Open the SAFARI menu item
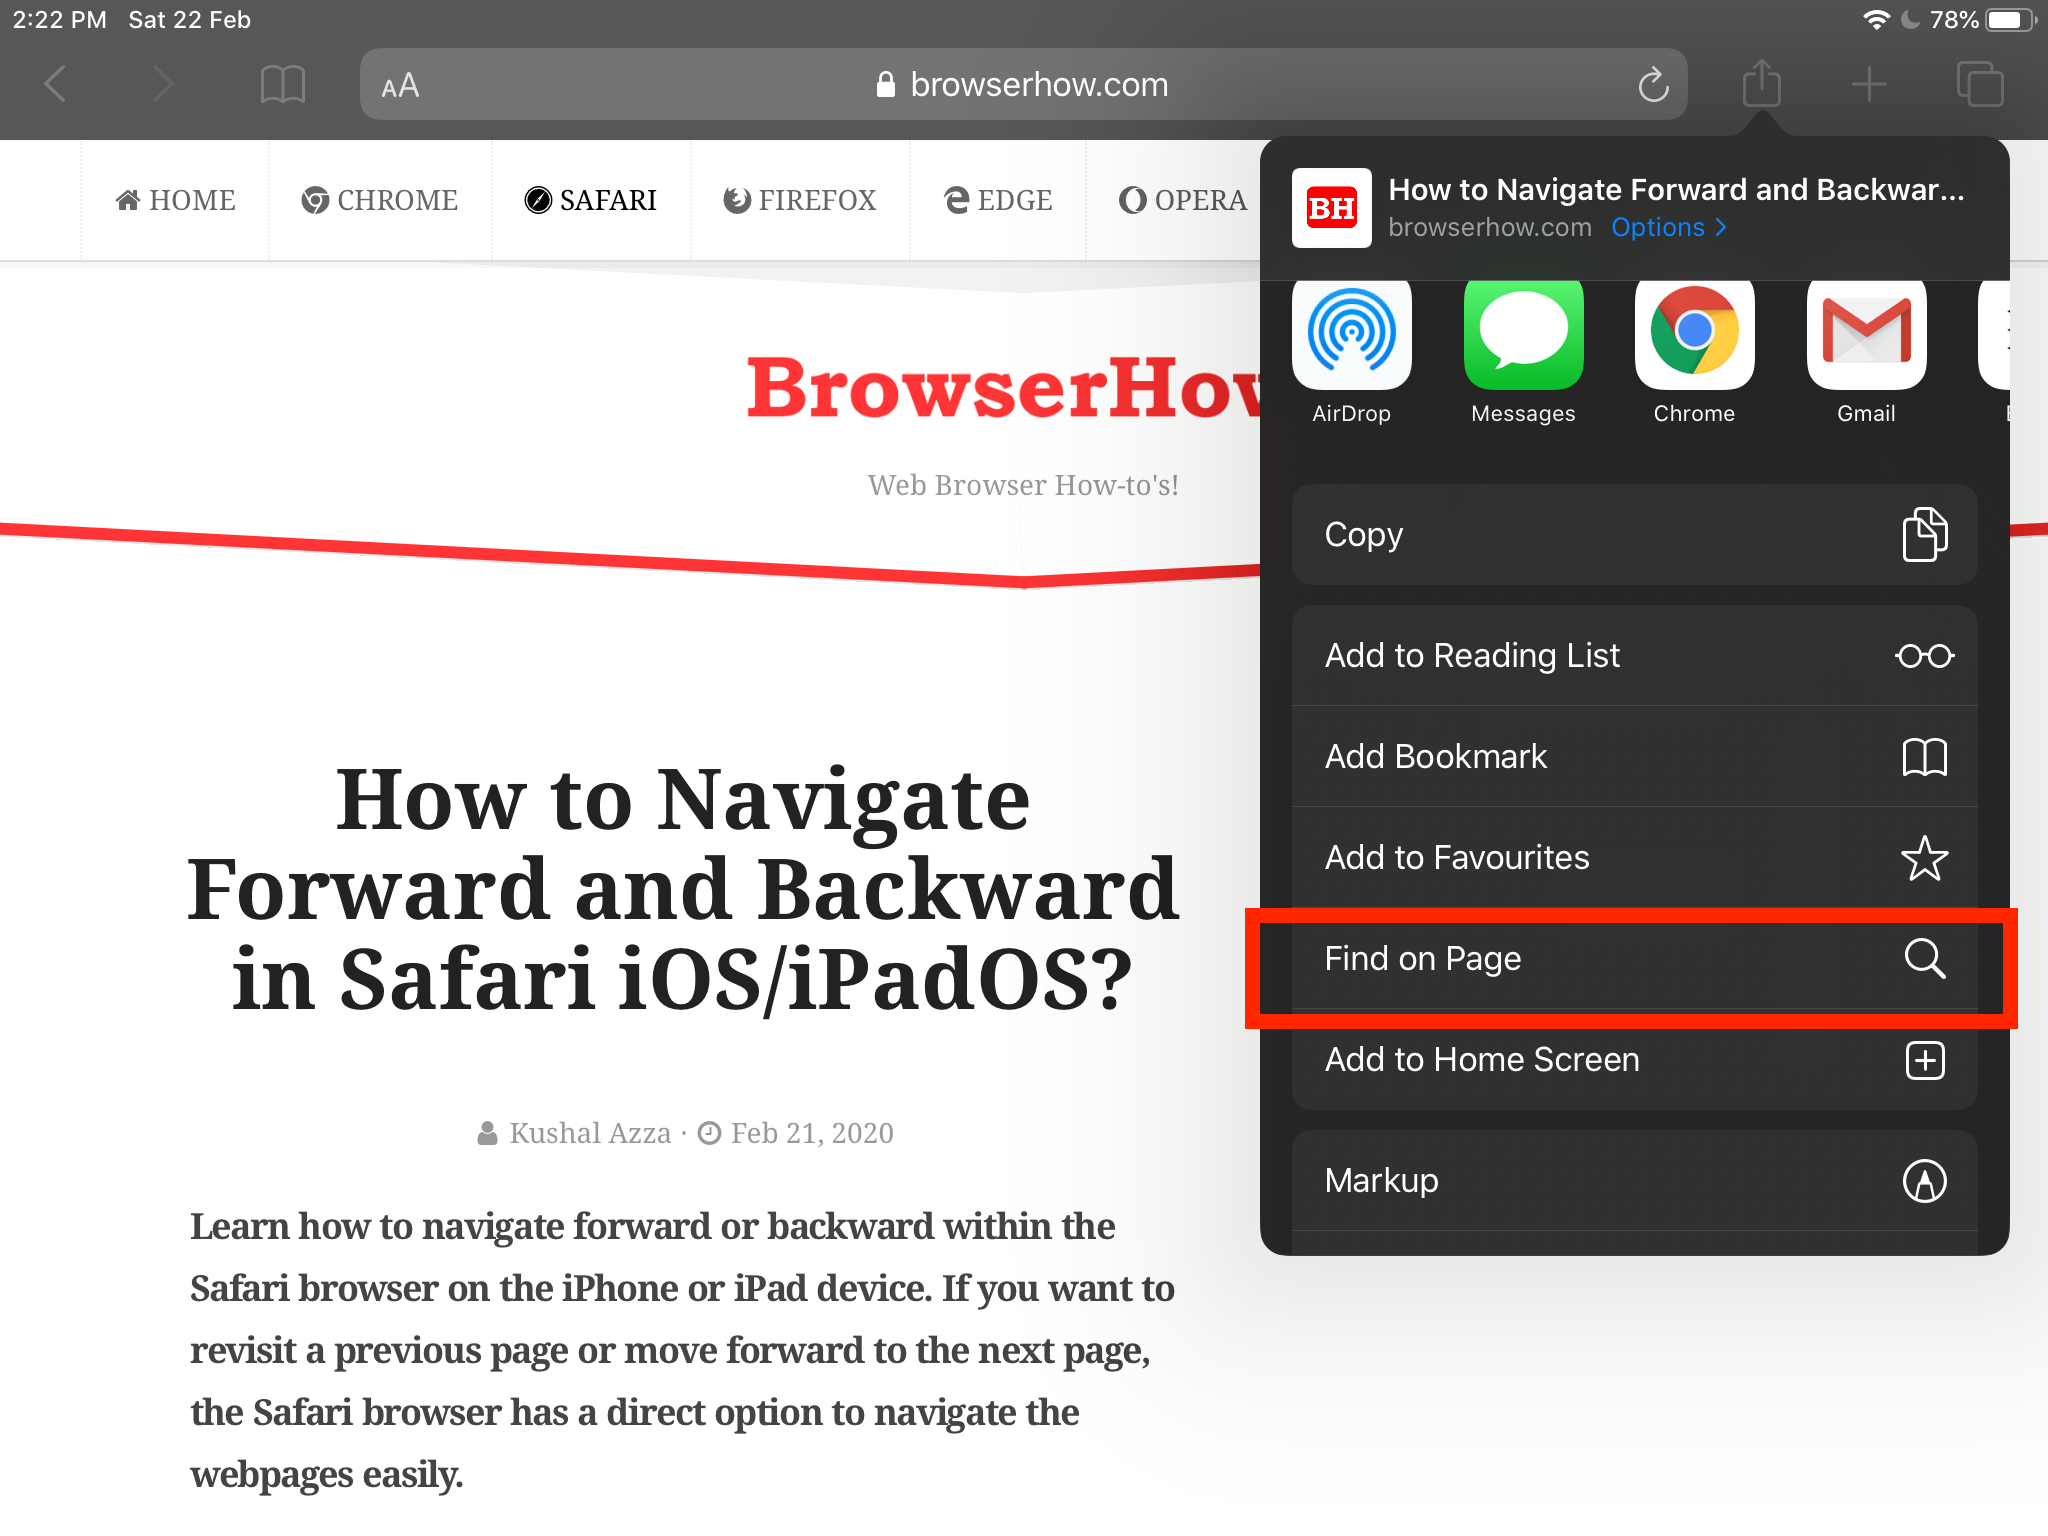 point(591,200)
